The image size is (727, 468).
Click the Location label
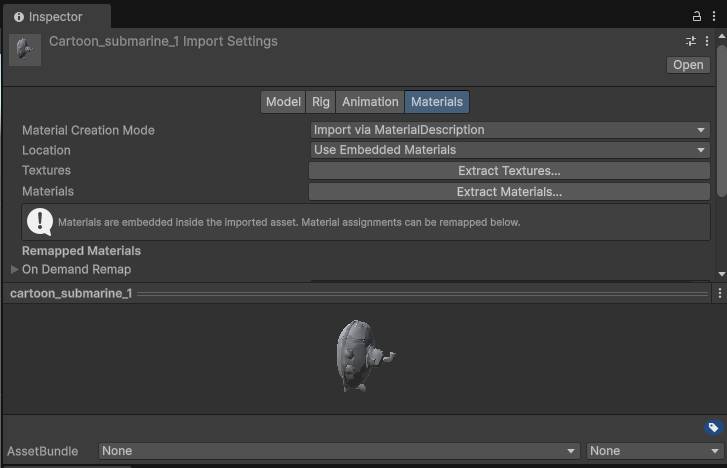coord(46,150)
